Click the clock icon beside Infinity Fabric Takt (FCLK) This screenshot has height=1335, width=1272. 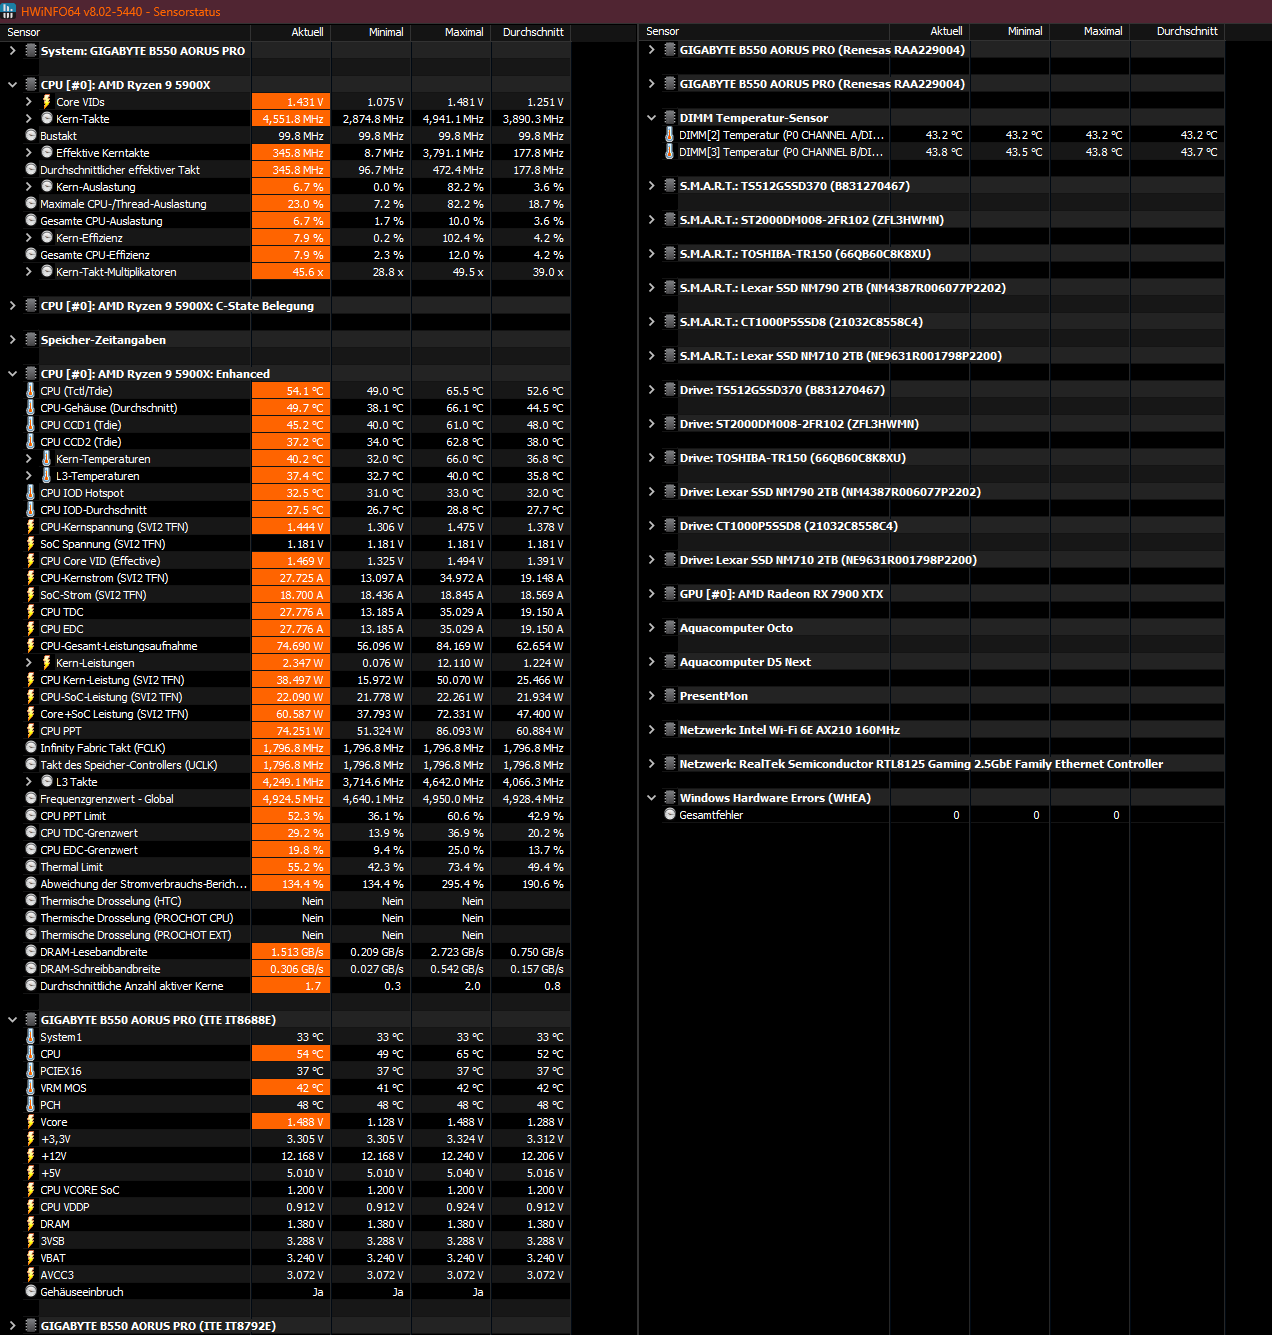(x=30, y=748)
